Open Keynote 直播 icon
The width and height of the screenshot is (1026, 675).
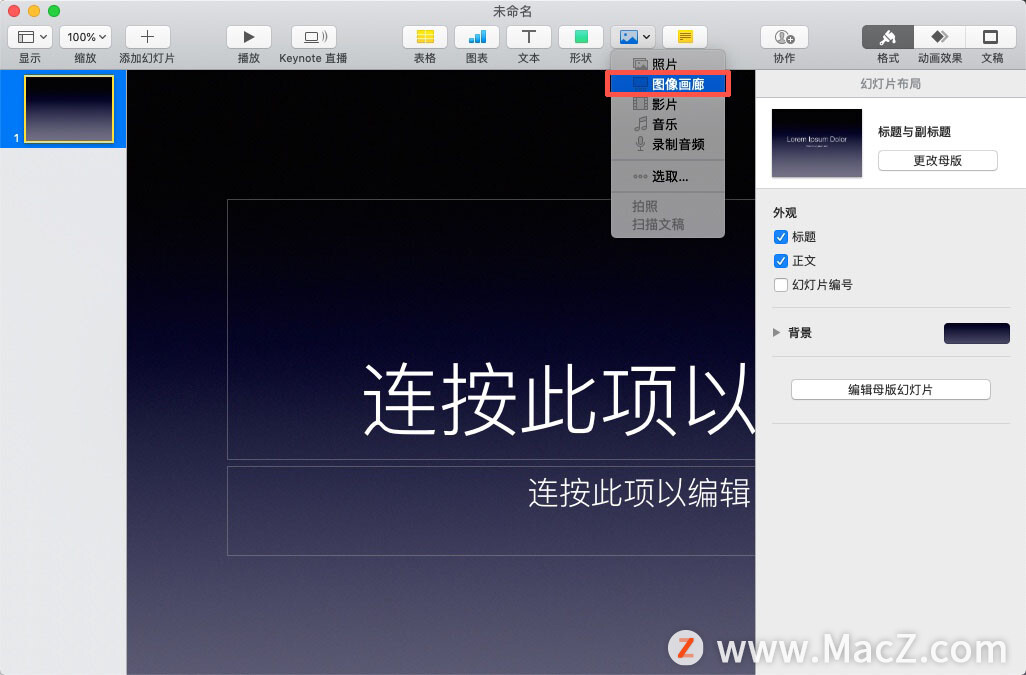[313, 37]
